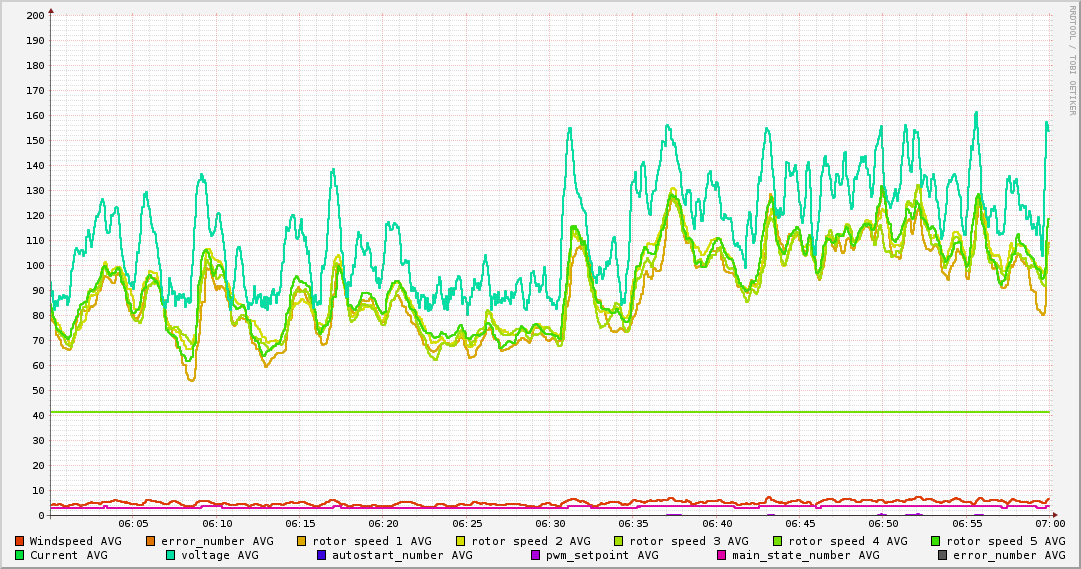Click the 200 value on Y axis
The width and height of the screenshot is (1081, 569).
[34, 15]
